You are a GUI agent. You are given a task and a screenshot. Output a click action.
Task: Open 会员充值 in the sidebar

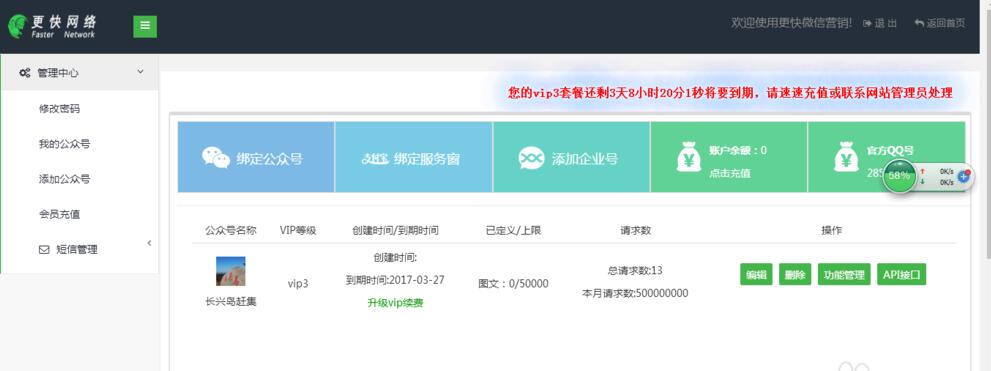tap(59, 214)
